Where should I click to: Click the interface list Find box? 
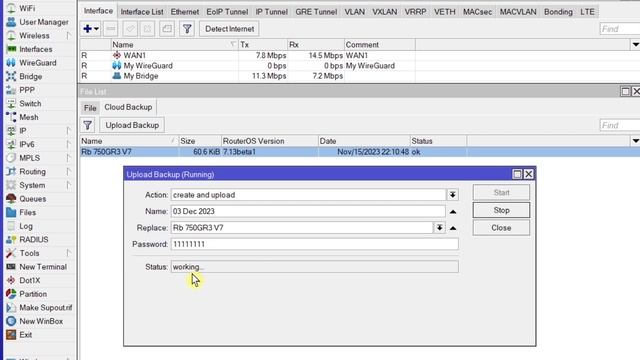tap(620, 29)
